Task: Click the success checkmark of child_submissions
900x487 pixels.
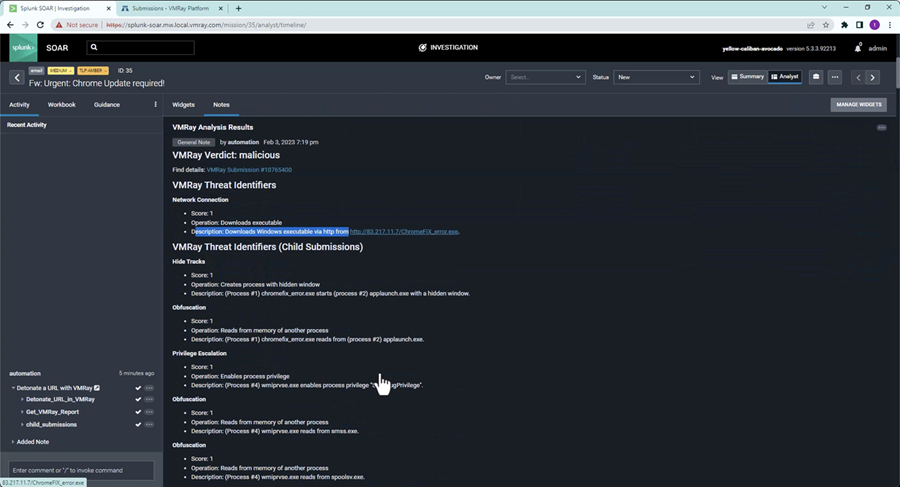Action: click(138, 424)
